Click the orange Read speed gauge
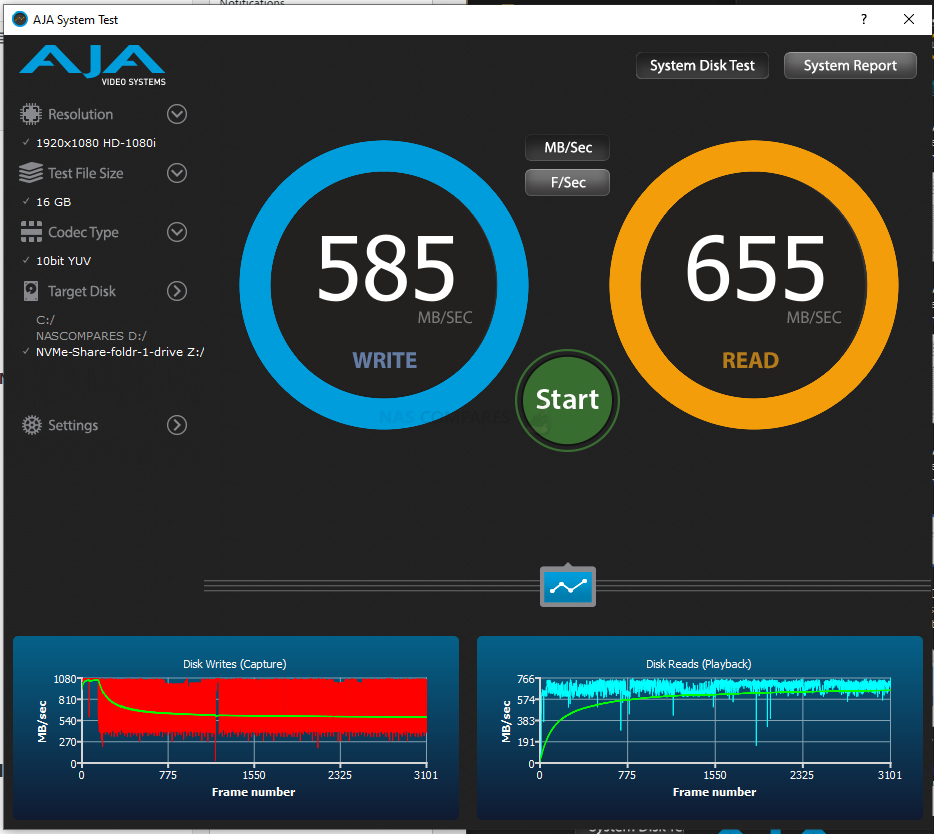The image size is (934, 834). [754, 285]
